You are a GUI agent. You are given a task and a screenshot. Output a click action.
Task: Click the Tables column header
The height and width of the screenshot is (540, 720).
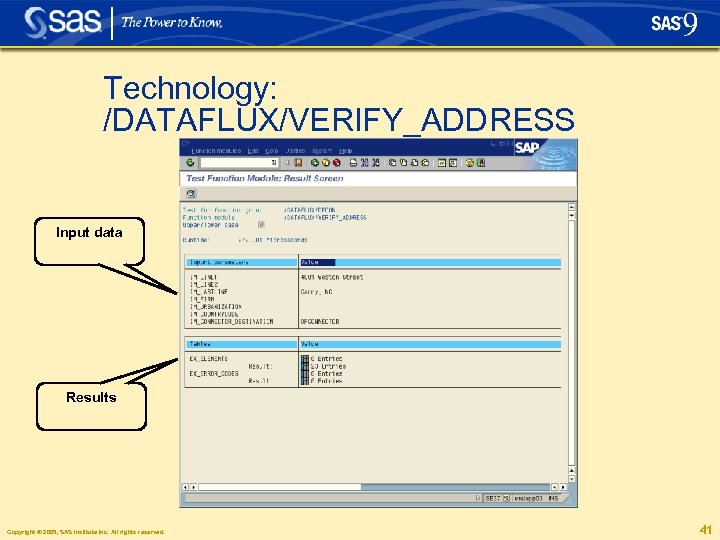click(x=242, y=344)
